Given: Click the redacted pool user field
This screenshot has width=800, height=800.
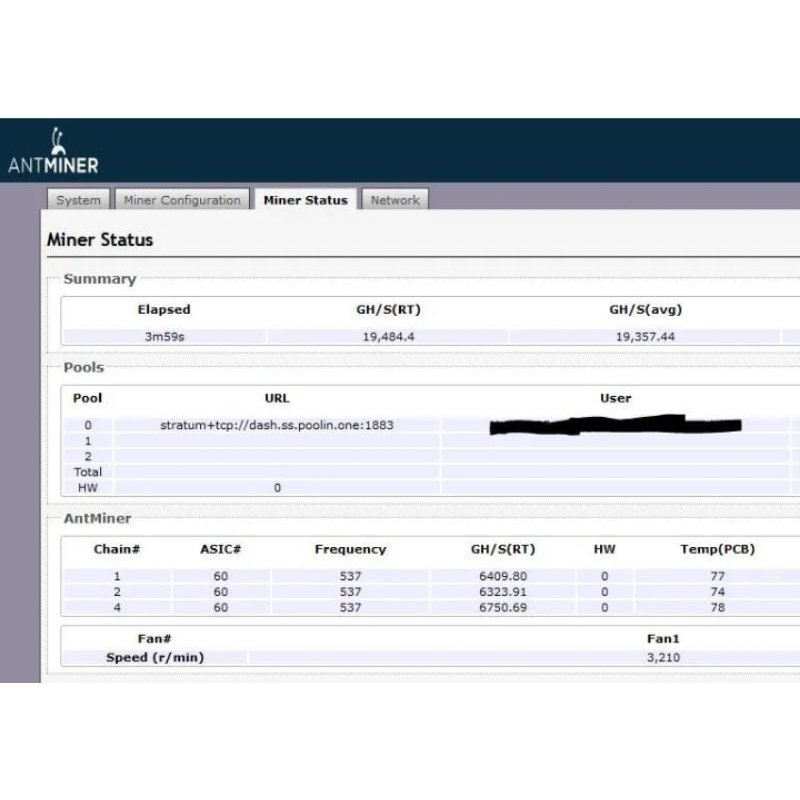Looking at the screenshot, I should (615, 426).
